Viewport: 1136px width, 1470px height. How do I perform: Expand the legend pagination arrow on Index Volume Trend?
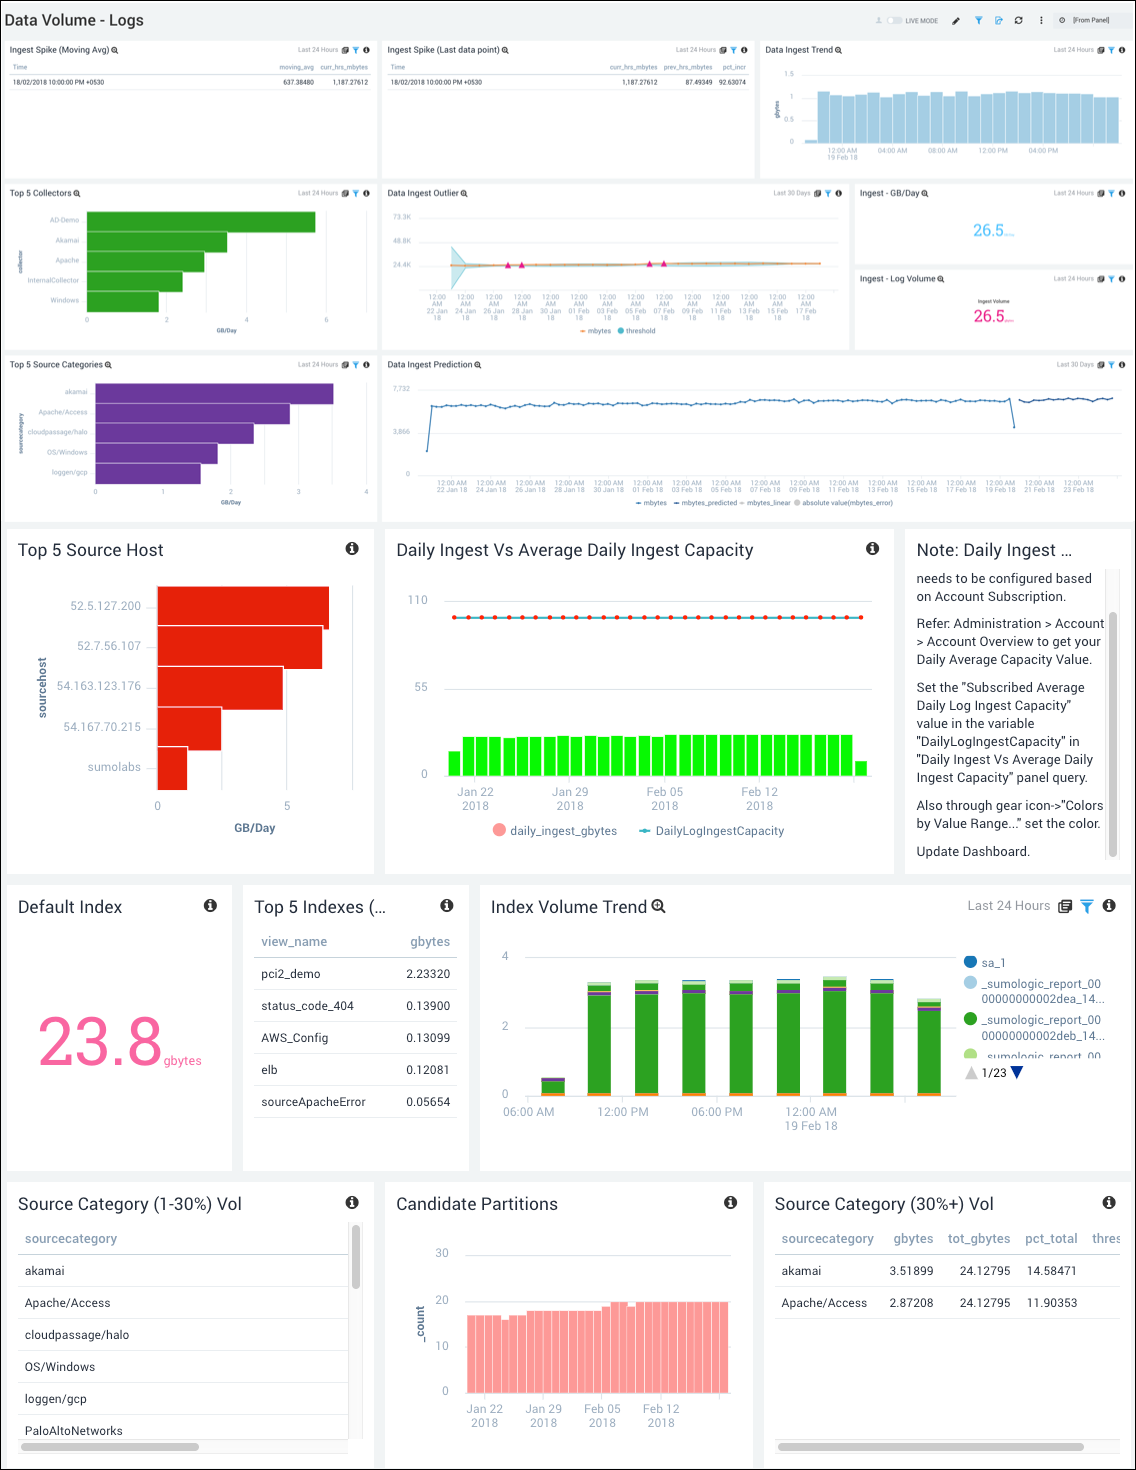1016,1072
